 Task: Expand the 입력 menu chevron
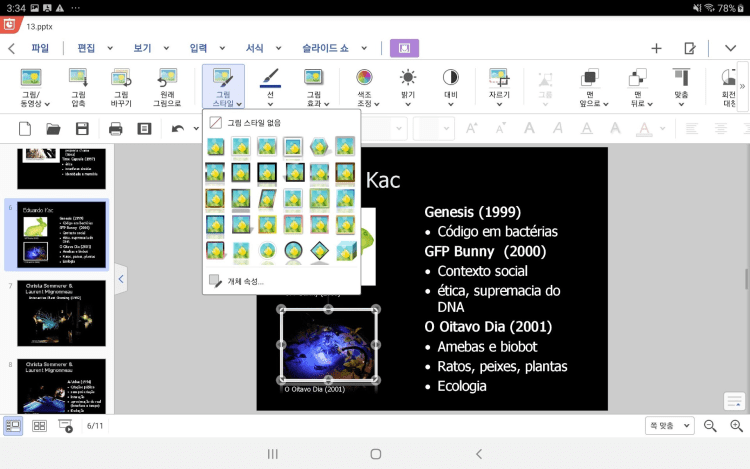222,48
